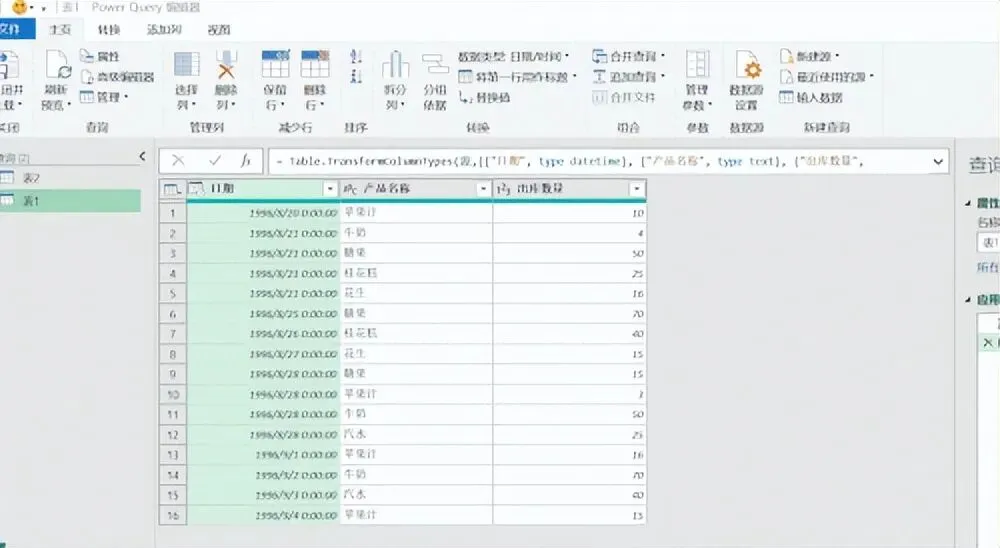The height and width of the screenshot is (548, 1000).
Task: Click the Keep Rows (保留行) icon
Action: coord(276,64)
